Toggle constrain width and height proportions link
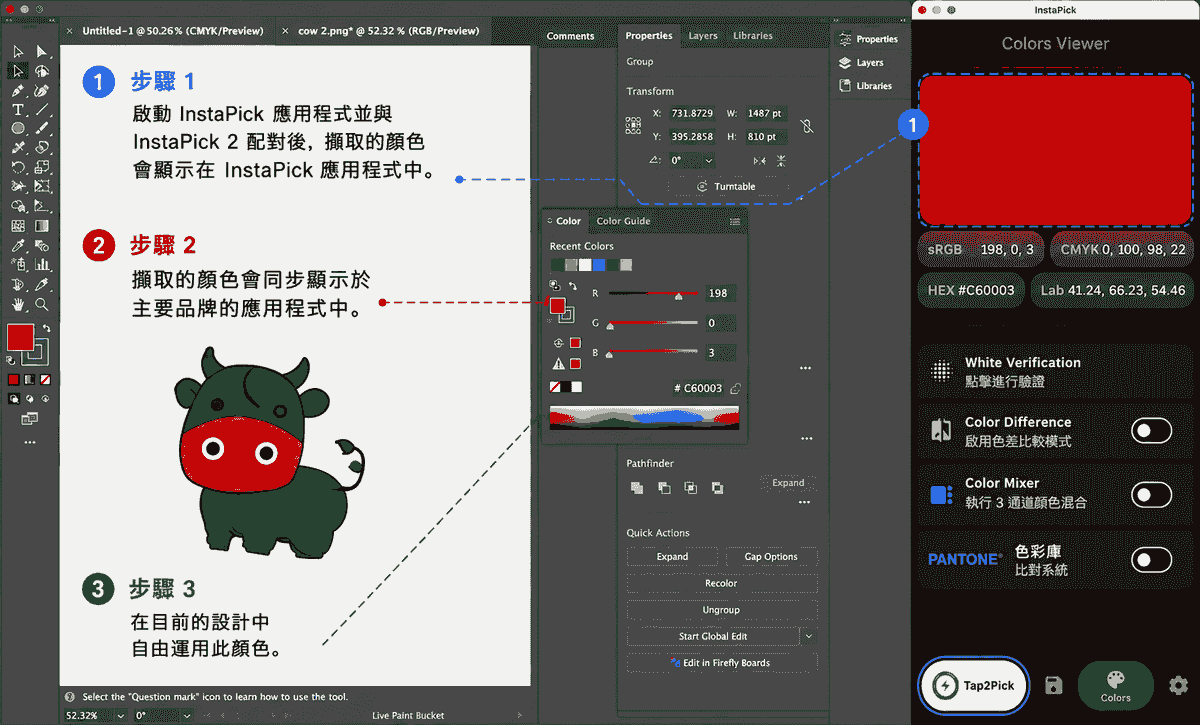The width and height of the screenshot is (1200, 725). tap(806, 126)
